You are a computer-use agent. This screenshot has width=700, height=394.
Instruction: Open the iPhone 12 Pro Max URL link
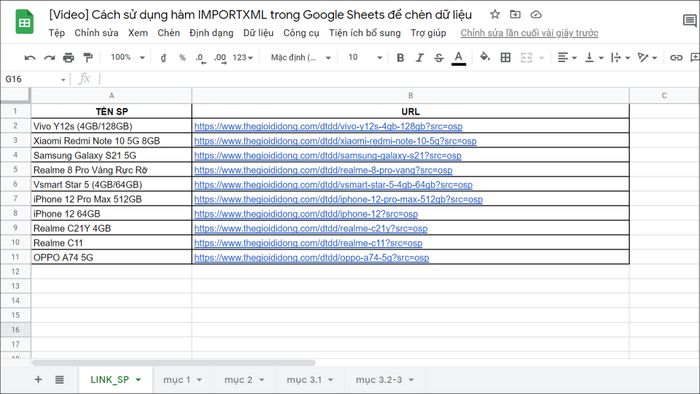(338, 199)
